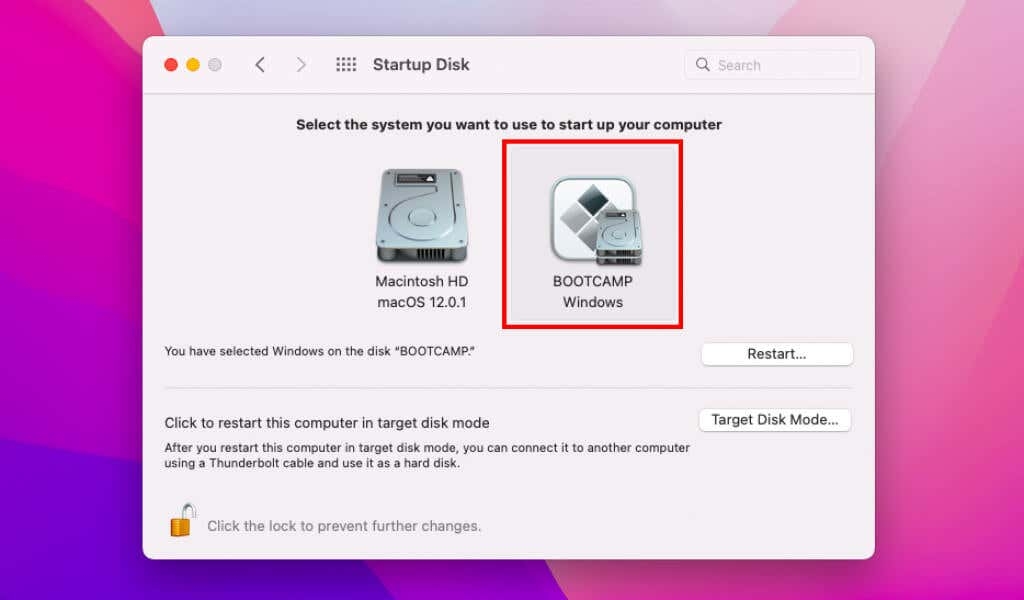The width and height of the screenshot is (1024, 600).
Task: Click the back navigation chevron
Action: [260, 63]
